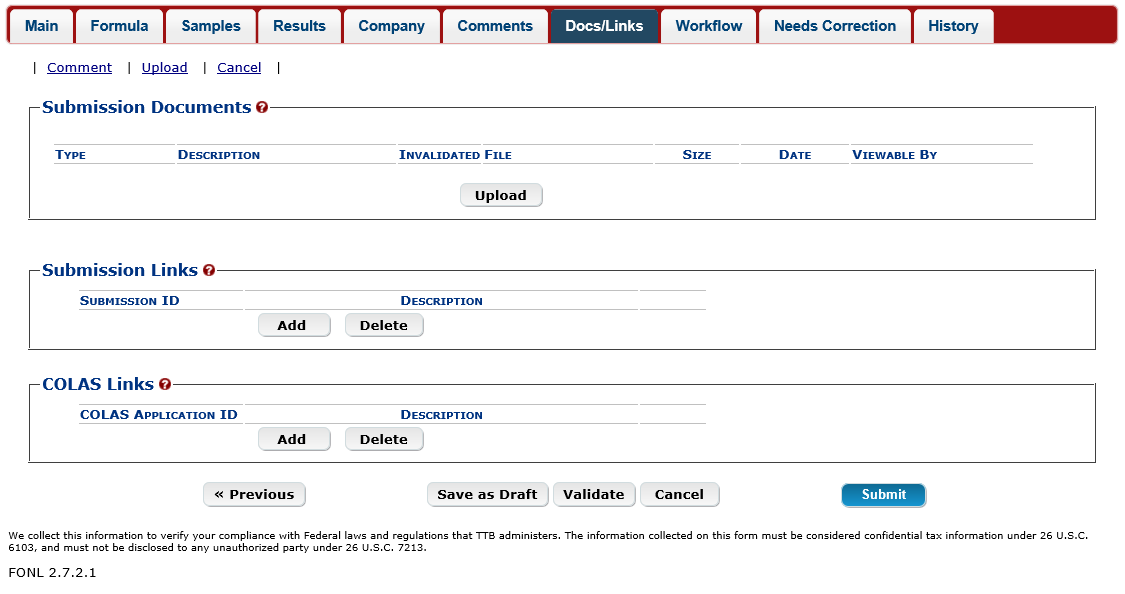Image resolution: width=1125 pixels, height=594 pixels.
Task: Switch to the Main tab
Action: pos(41,26)
